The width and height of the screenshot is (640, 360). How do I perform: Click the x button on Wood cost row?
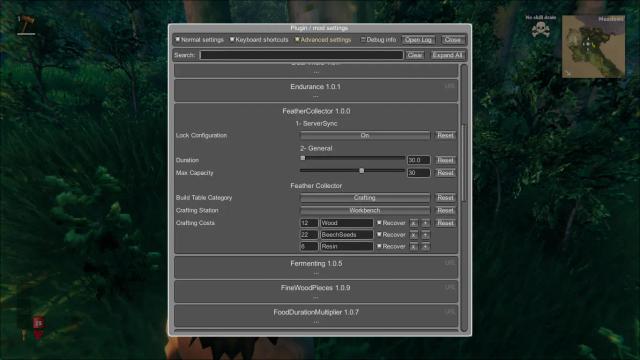pyautogui.click(x=413, y=223)
